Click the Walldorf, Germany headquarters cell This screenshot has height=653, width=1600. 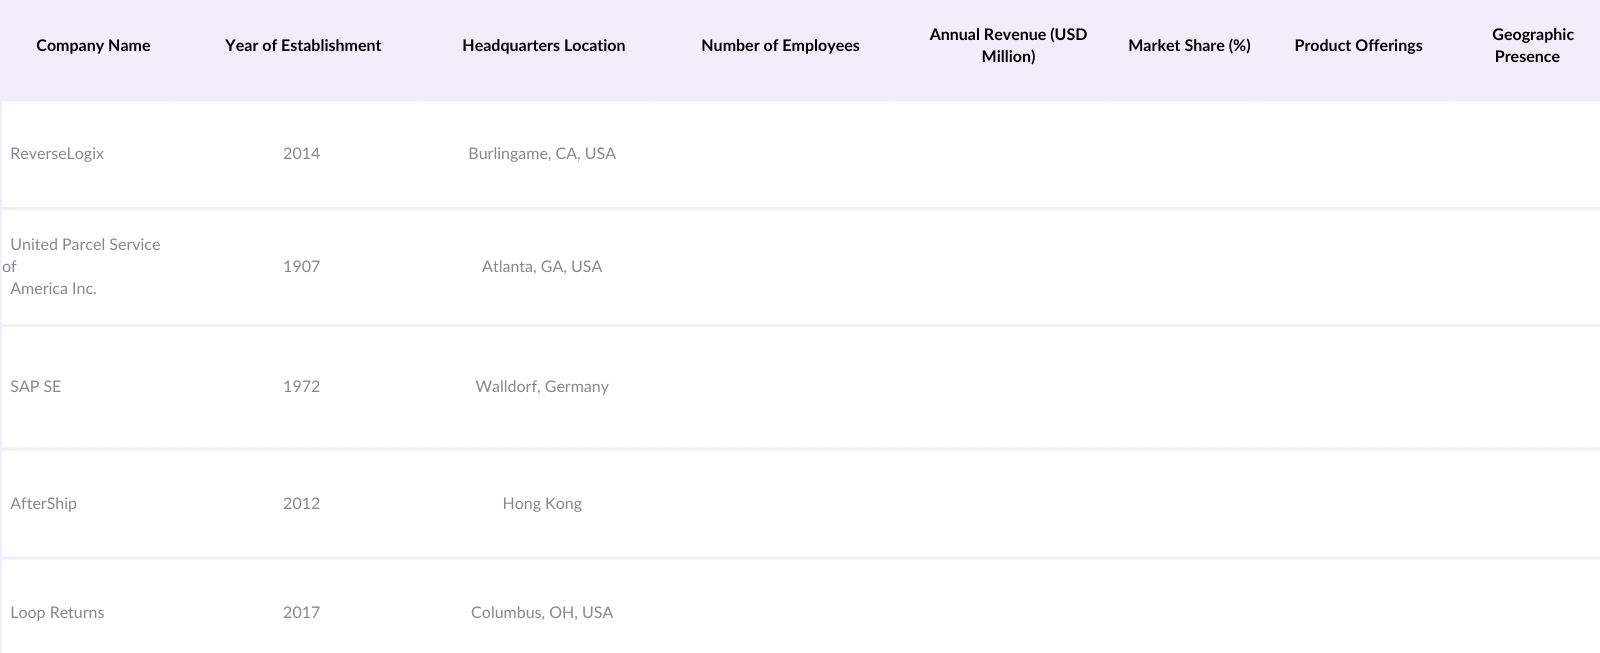pyautogui.click(x=542, y=386)
